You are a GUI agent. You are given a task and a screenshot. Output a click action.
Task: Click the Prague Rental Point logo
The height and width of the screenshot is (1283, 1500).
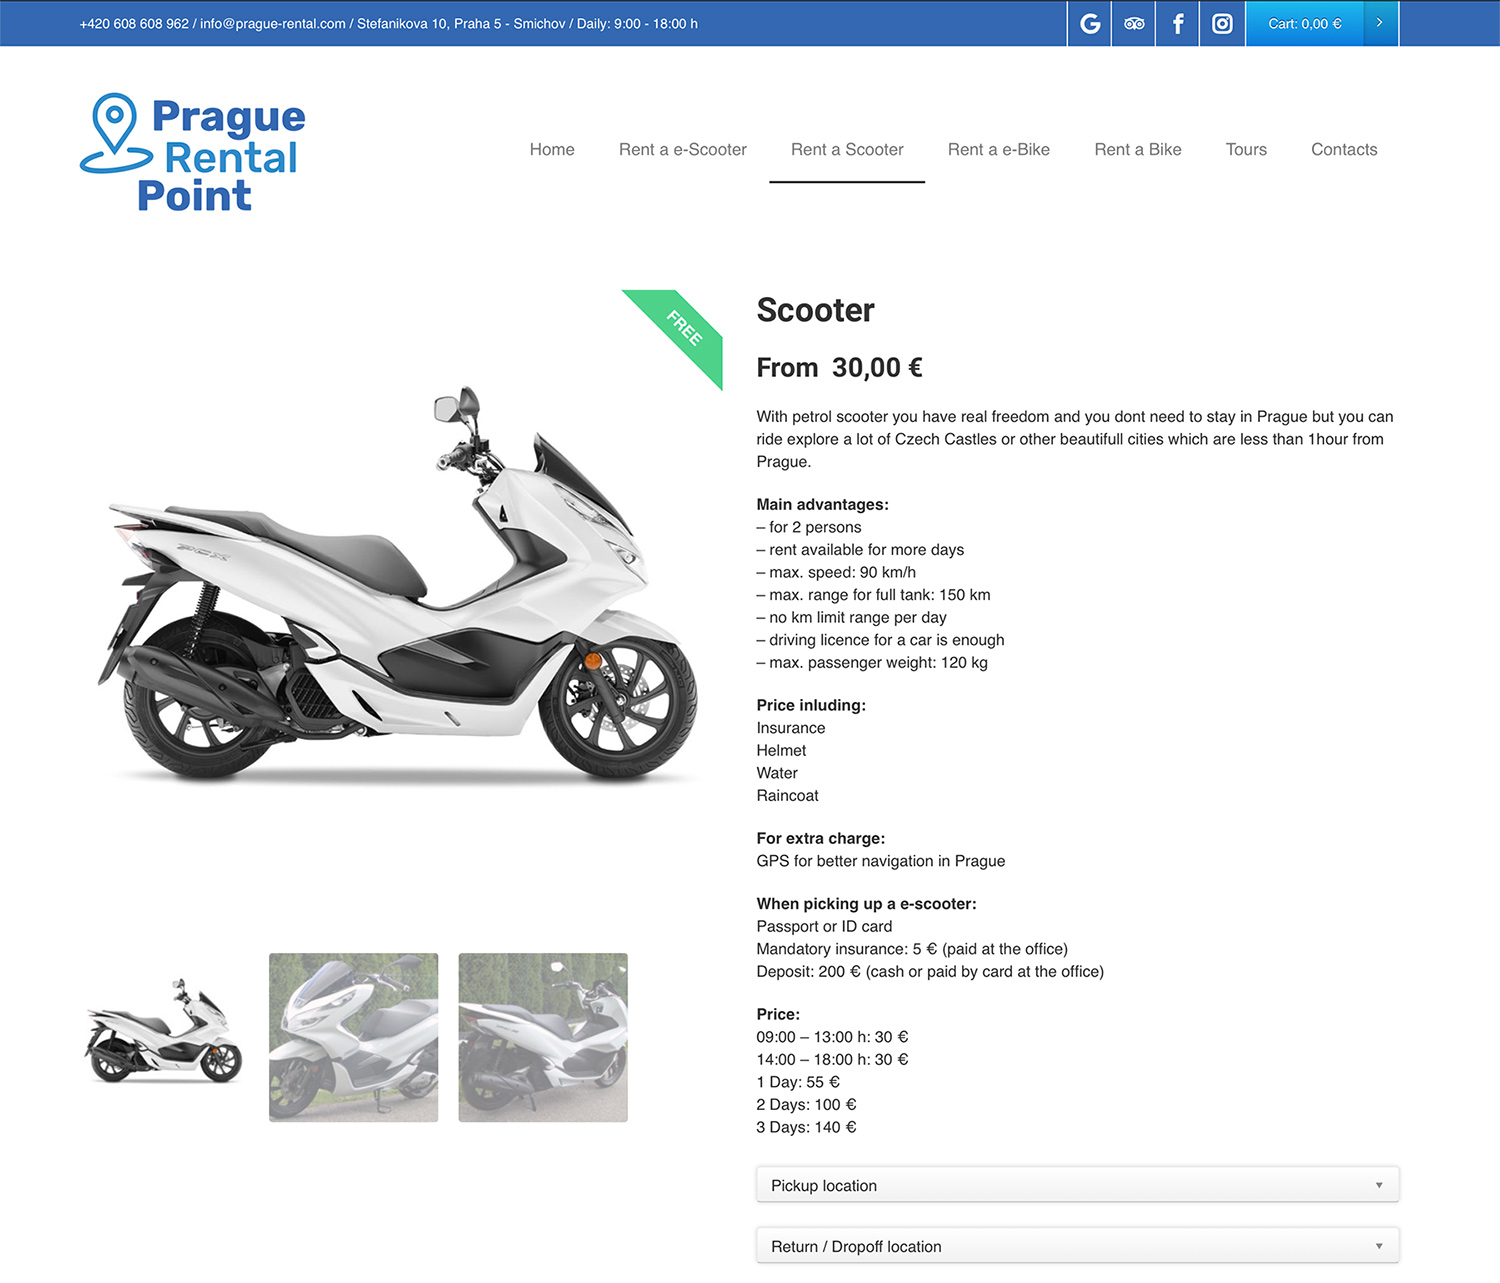[192, 153]
